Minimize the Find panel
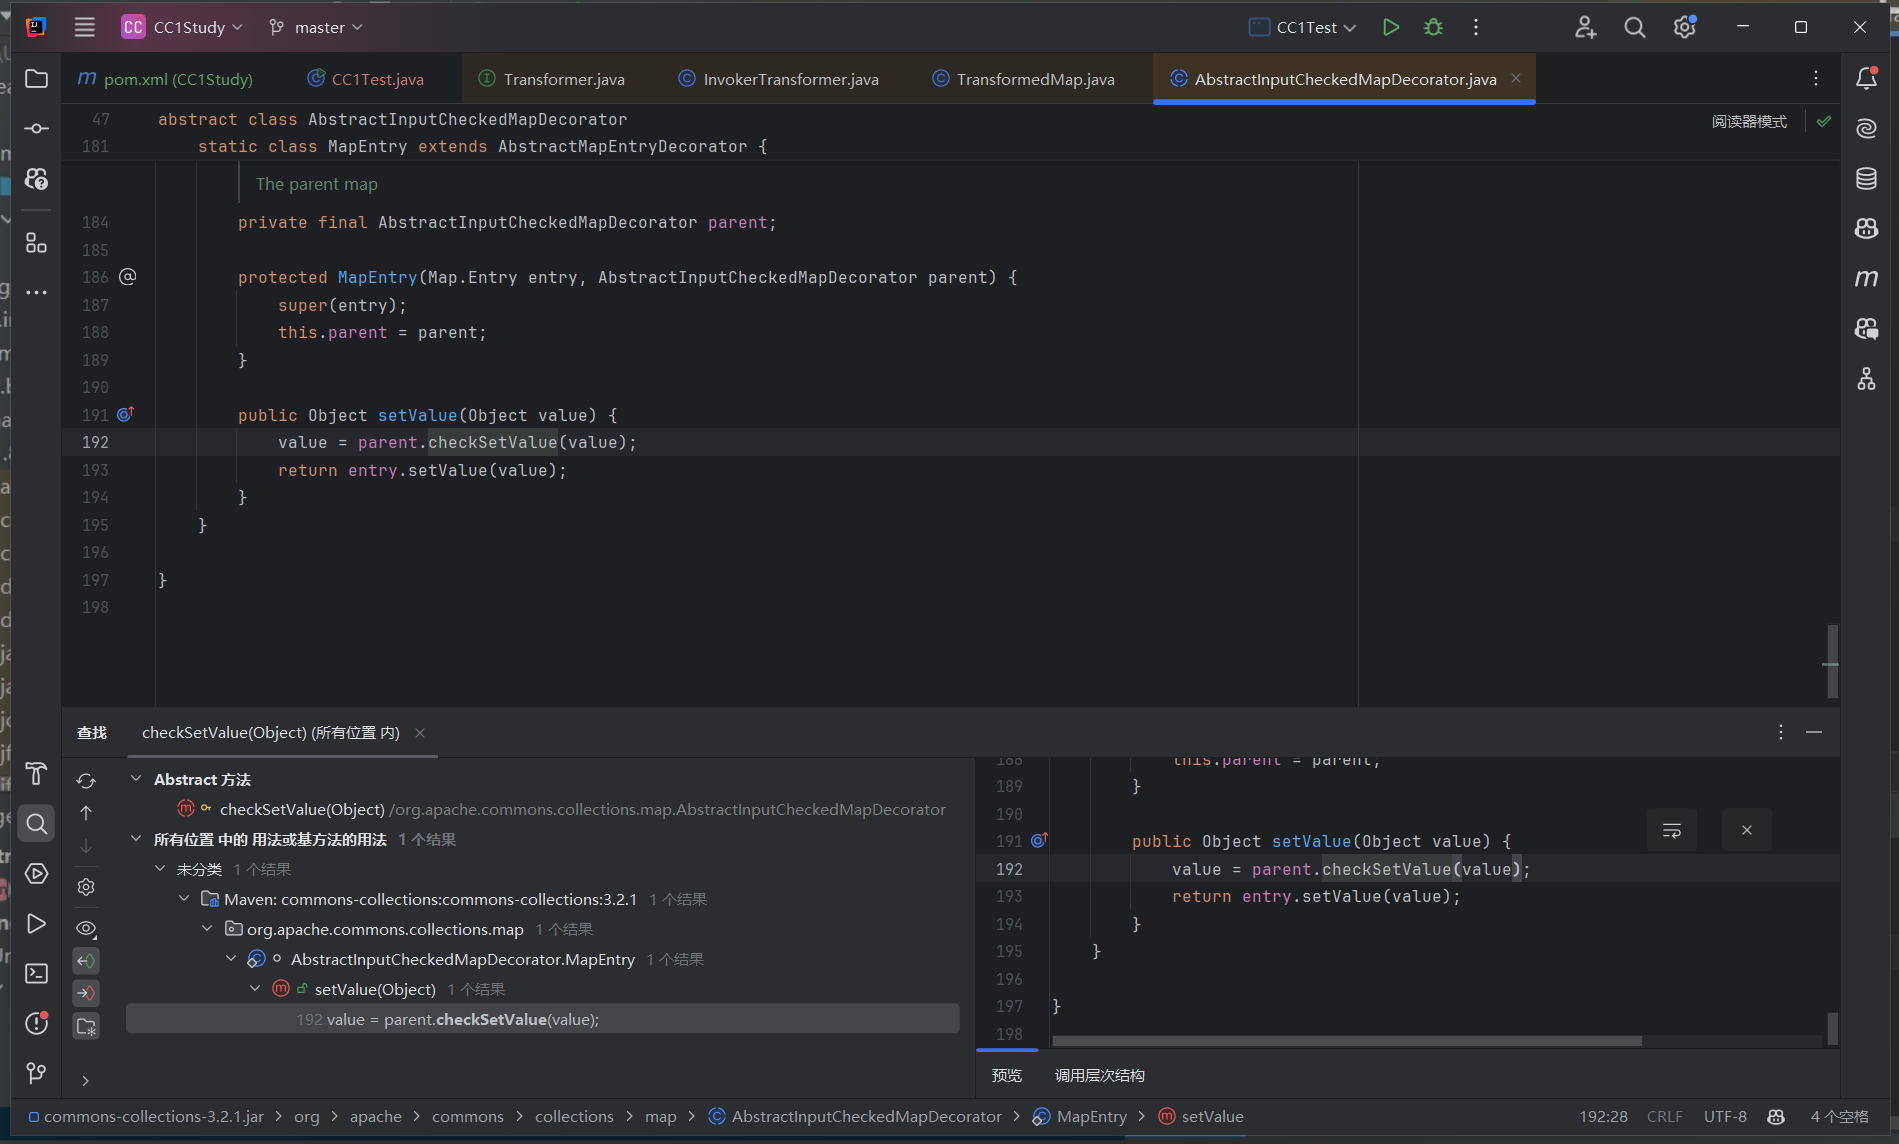Image resolution: width=1899 pixels, height=1144 pixels. click(1814, 733)
